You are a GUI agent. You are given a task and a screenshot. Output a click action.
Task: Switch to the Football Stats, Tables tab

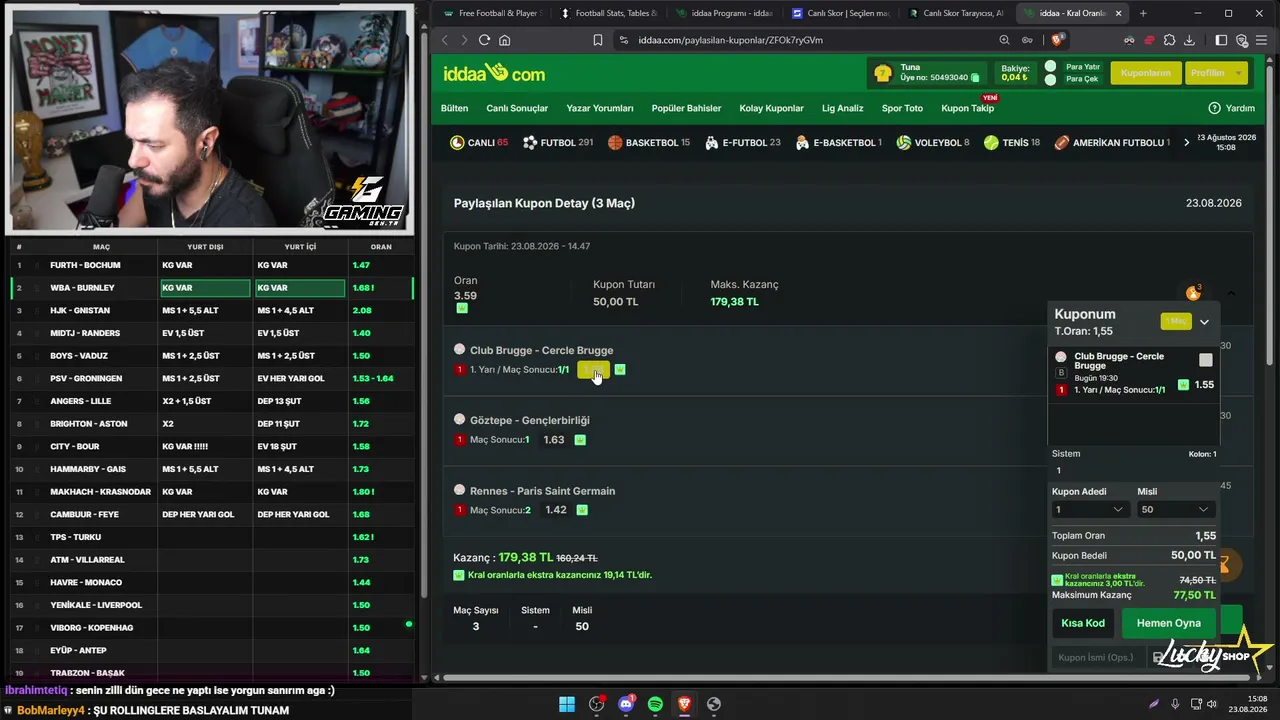608,13
